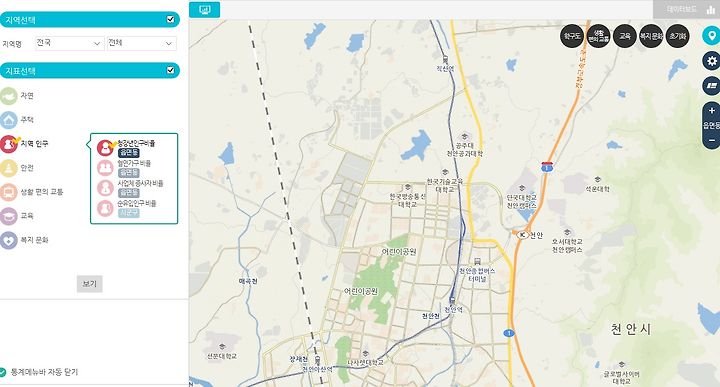Zoom in the map with plus

click(x=711, y=111)
